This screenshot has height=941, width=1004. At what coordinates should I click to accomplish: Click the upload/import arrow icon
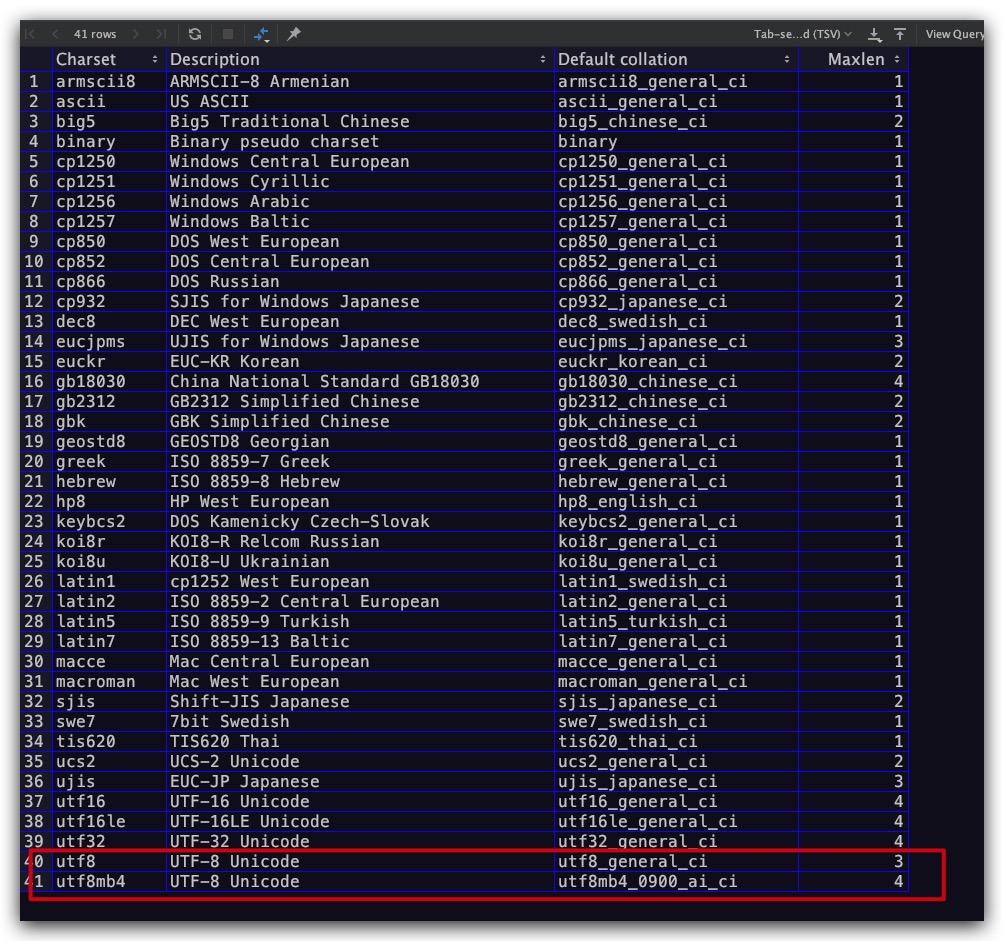pyautogui.click(x=900, y=34)
